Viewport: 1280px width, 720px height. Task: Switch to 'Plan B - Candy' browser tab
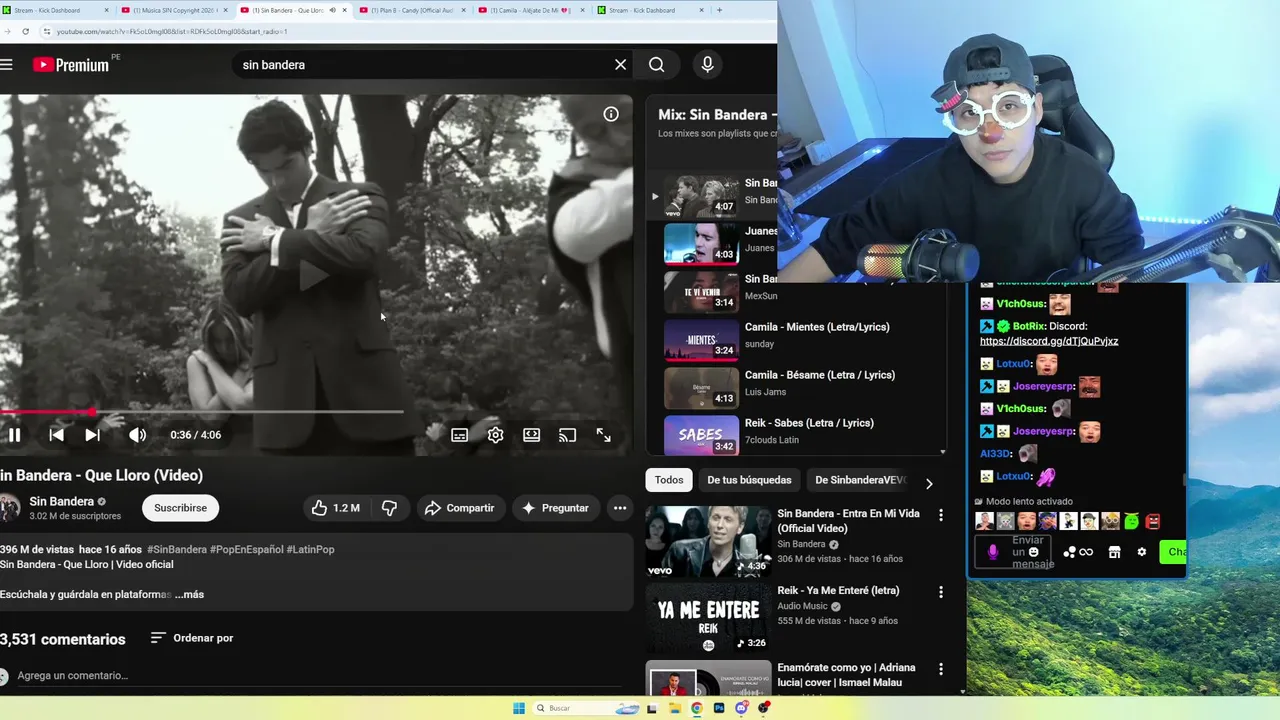click(410, 10)
